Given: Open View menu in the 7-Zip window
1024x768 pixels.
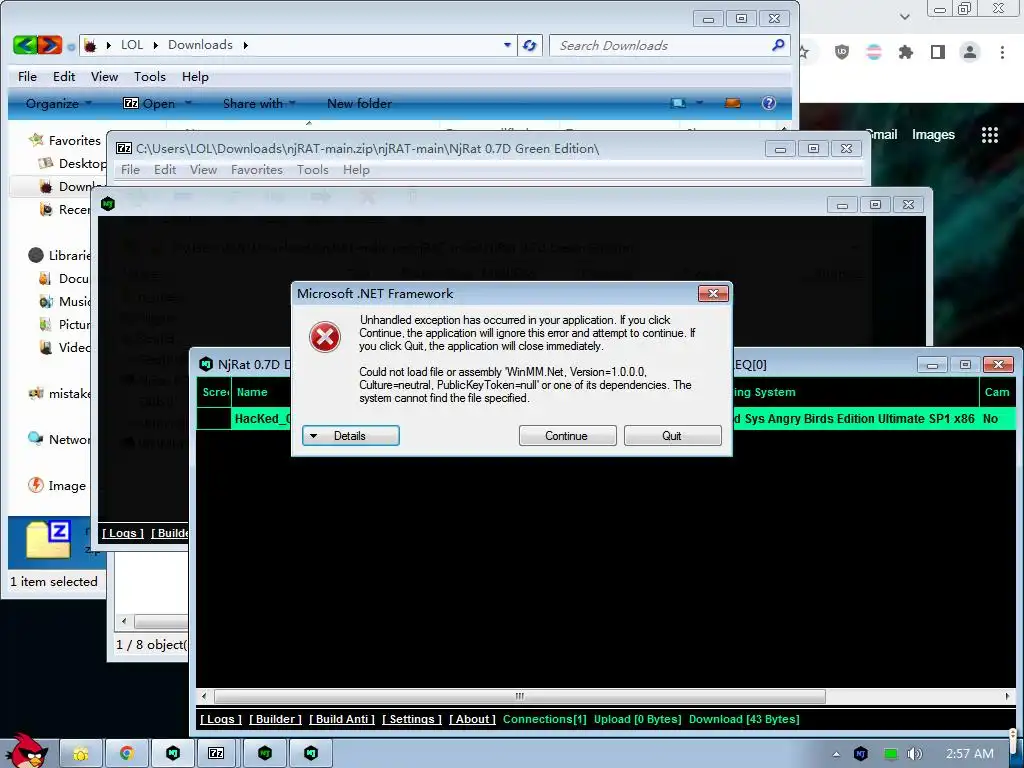Looking at the screenshot, I should point(203,170).
